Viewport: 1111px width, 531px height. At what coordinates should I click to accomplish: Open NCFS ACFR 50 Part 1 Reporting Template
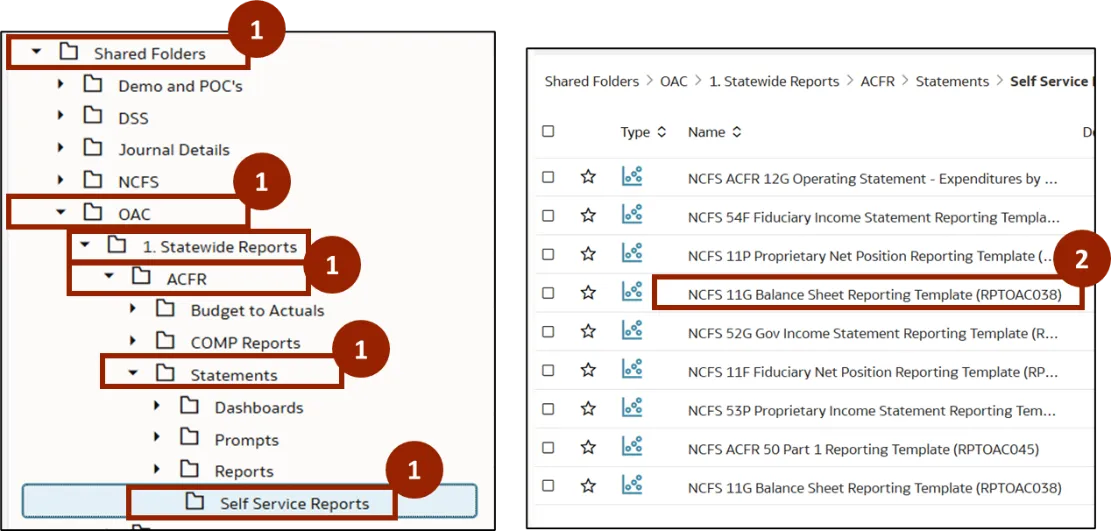click(x=863, y=449)
